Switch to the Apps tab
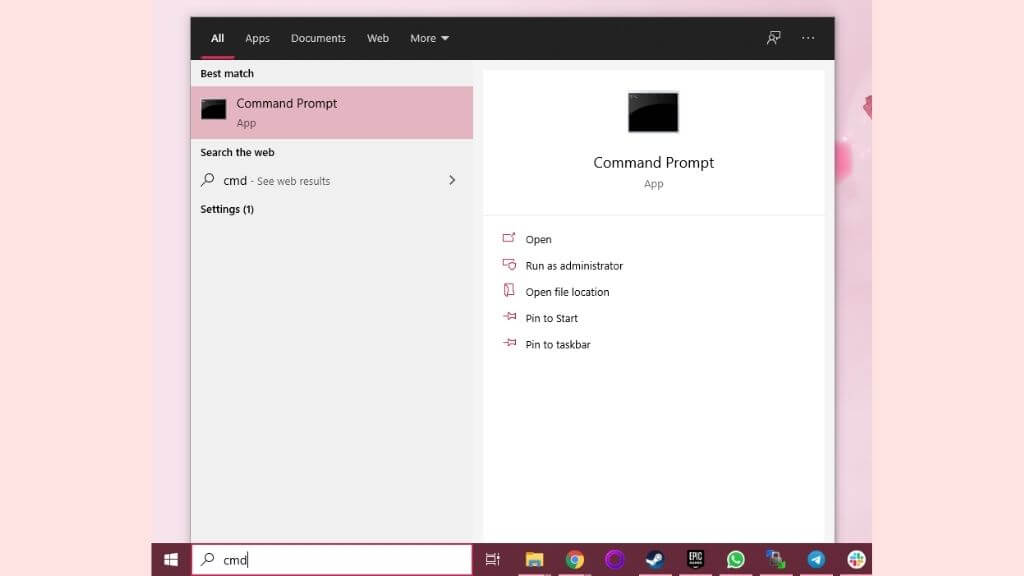 click(x=257, y=38)
